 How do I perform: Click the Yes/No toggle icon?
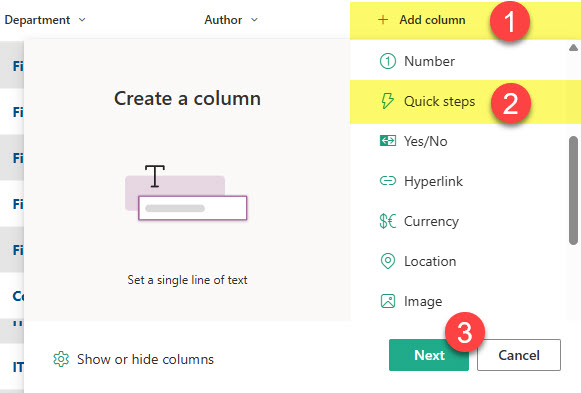(388, 141)
